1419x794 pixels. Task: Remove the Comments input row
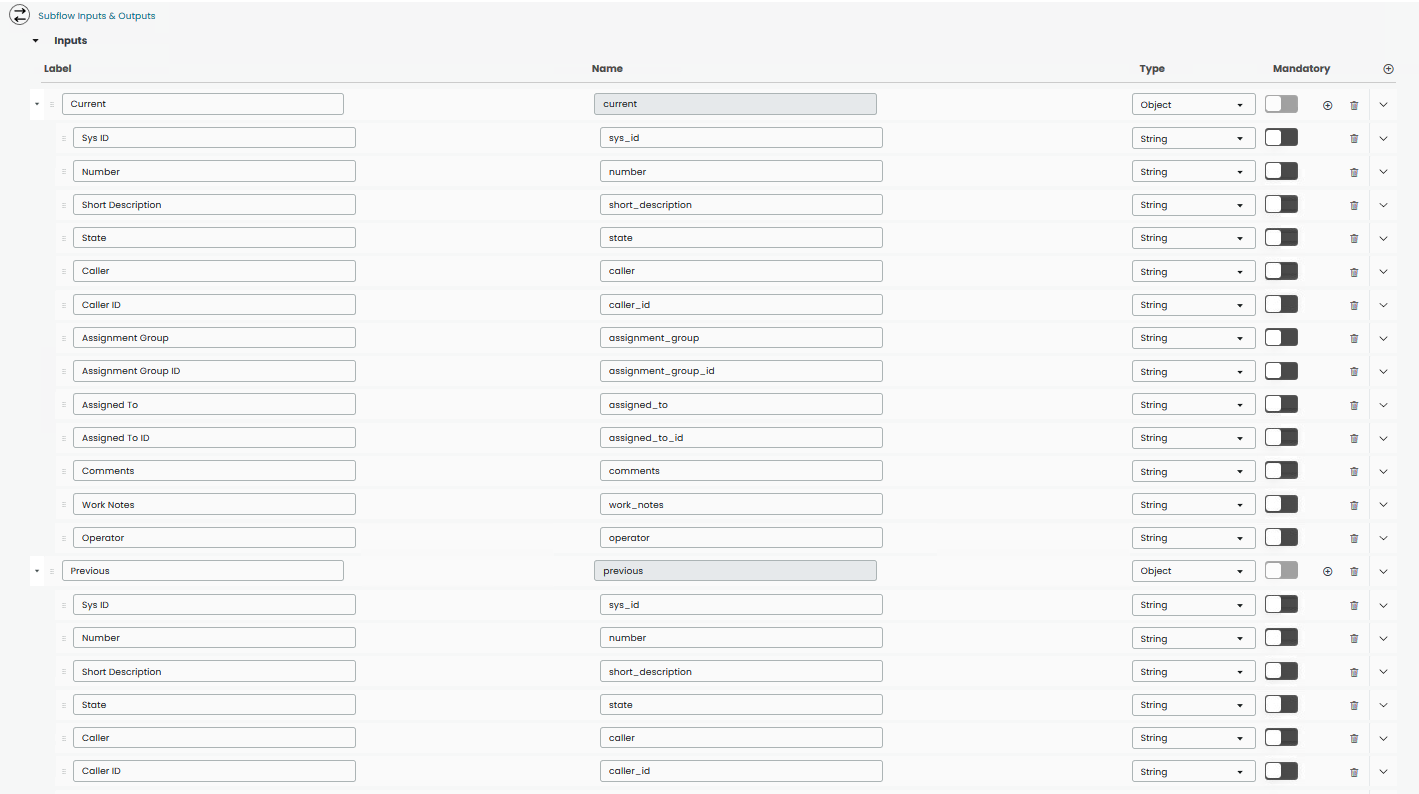[1354, 470]
